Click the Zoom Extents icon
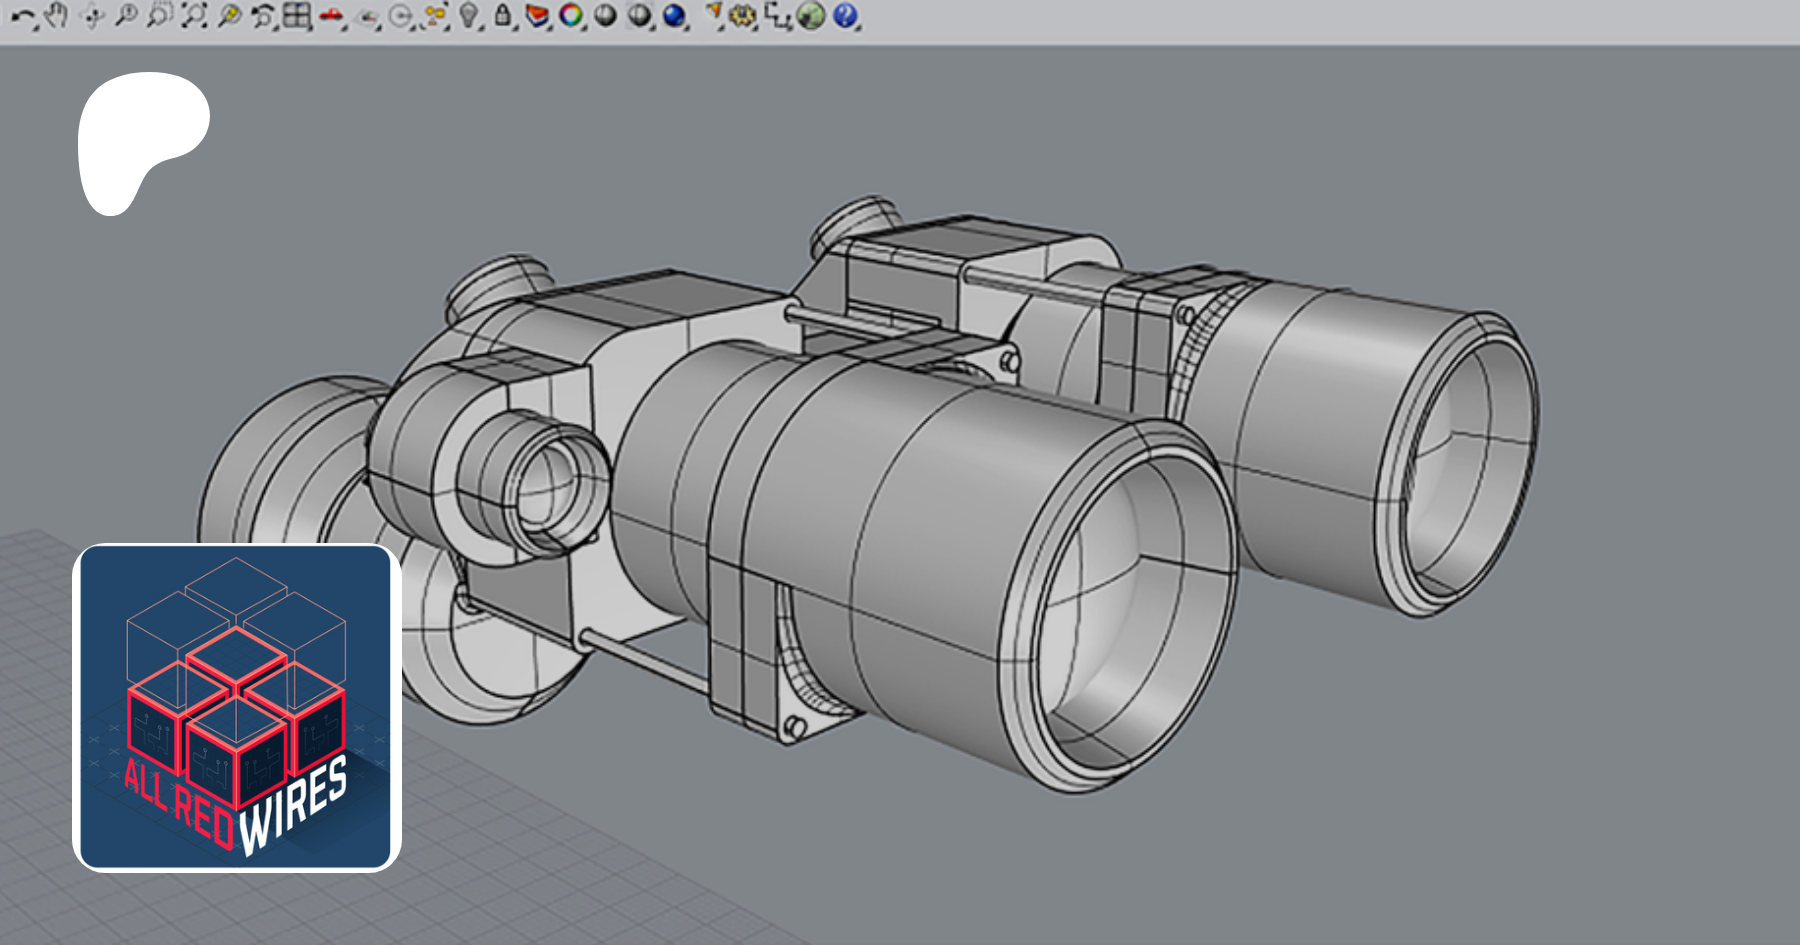This screenshot has height=945, width=1800. [194, 16]
